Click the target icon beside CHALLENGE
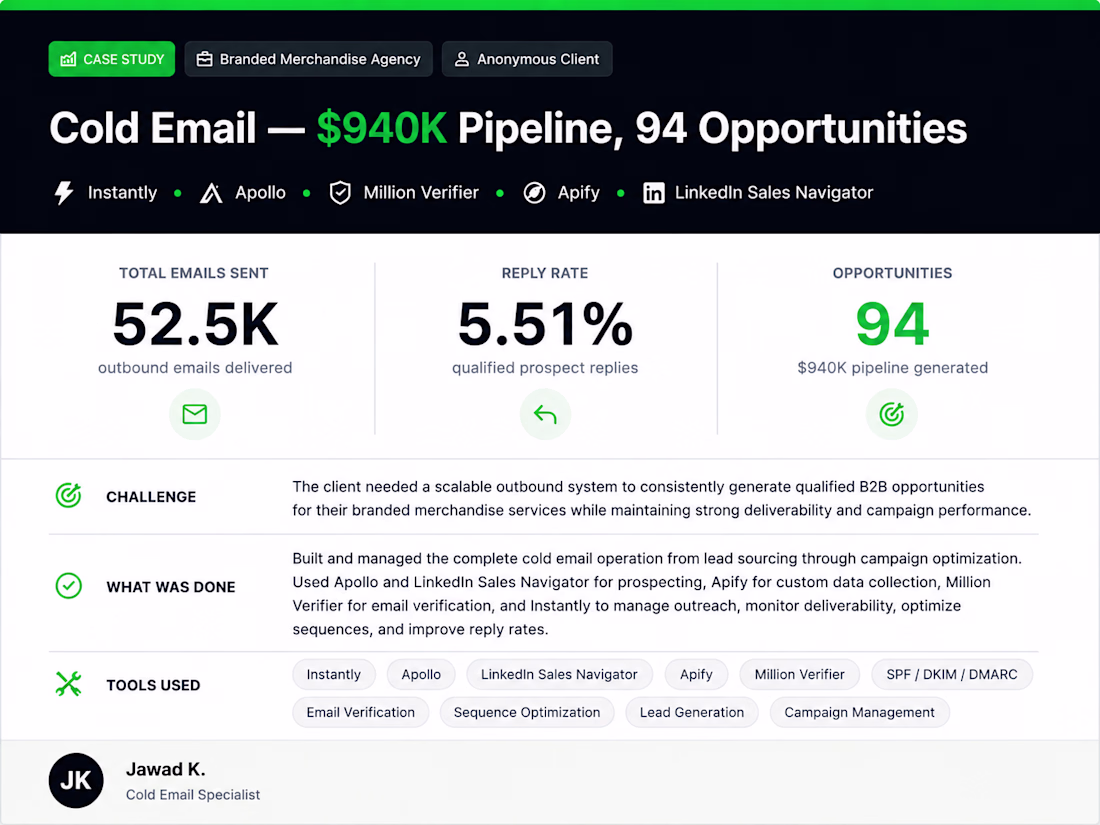This screenshot has width=1100, height=825. click(68, 496)
